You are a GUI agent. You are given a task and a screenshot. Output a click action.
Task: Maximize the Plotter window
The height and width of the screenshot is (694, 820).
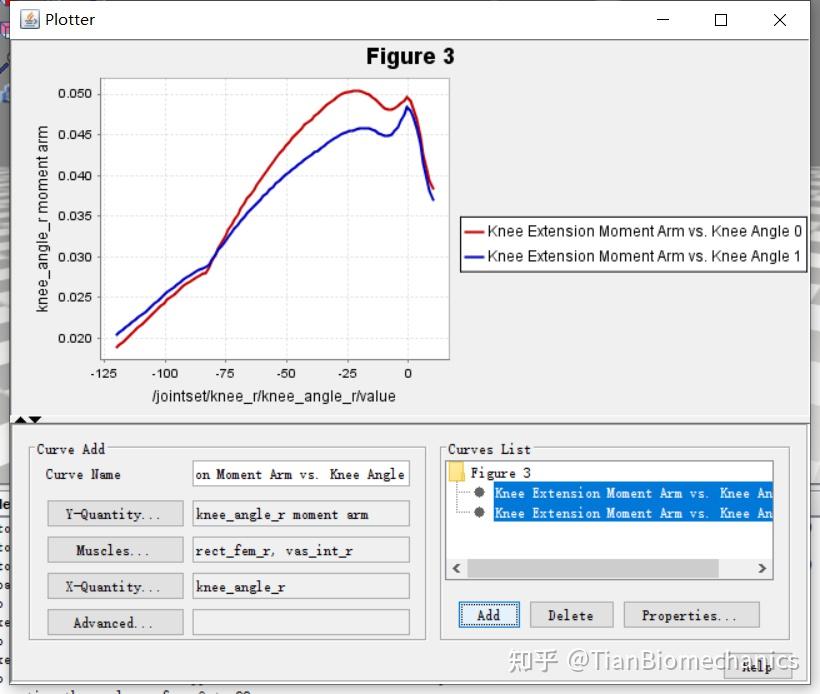(721, 20)
